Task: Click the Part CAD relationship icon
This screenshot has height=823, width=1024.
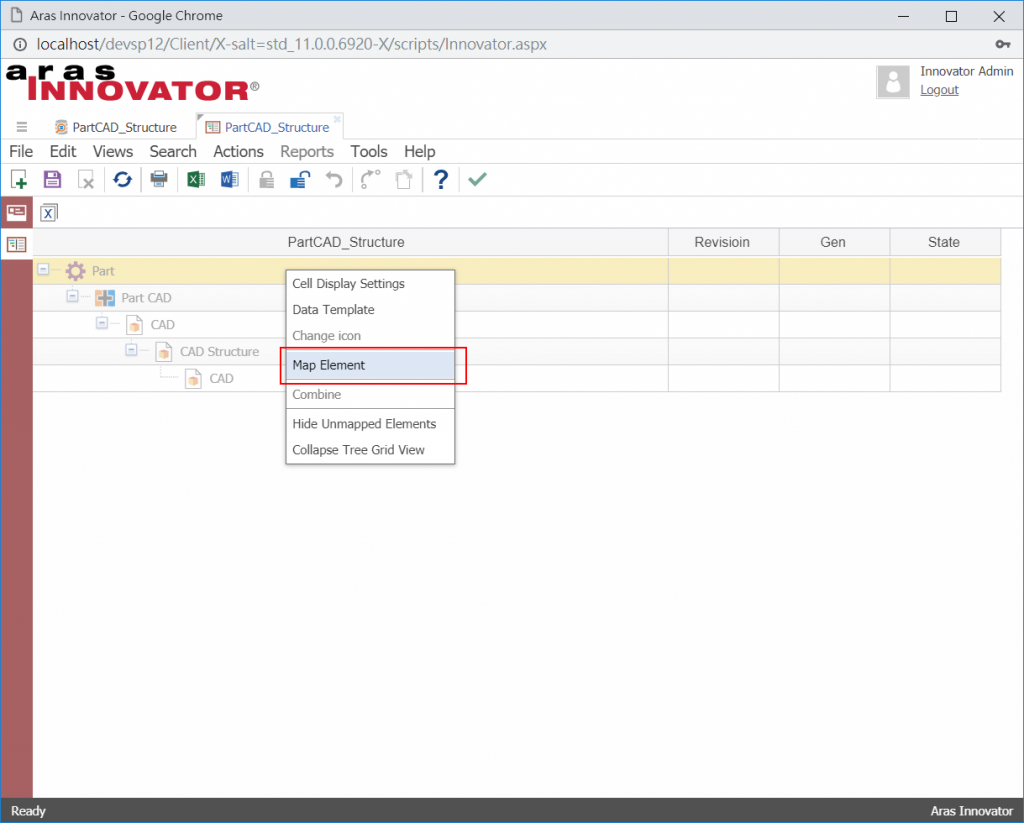Action: [x=104, y=298]
